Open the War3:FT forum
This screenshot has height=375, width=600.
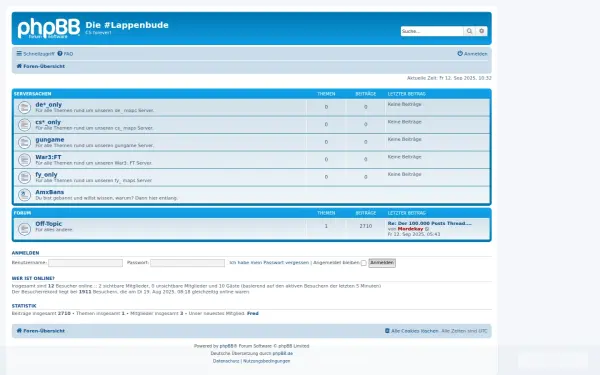(x=48, y=157)
